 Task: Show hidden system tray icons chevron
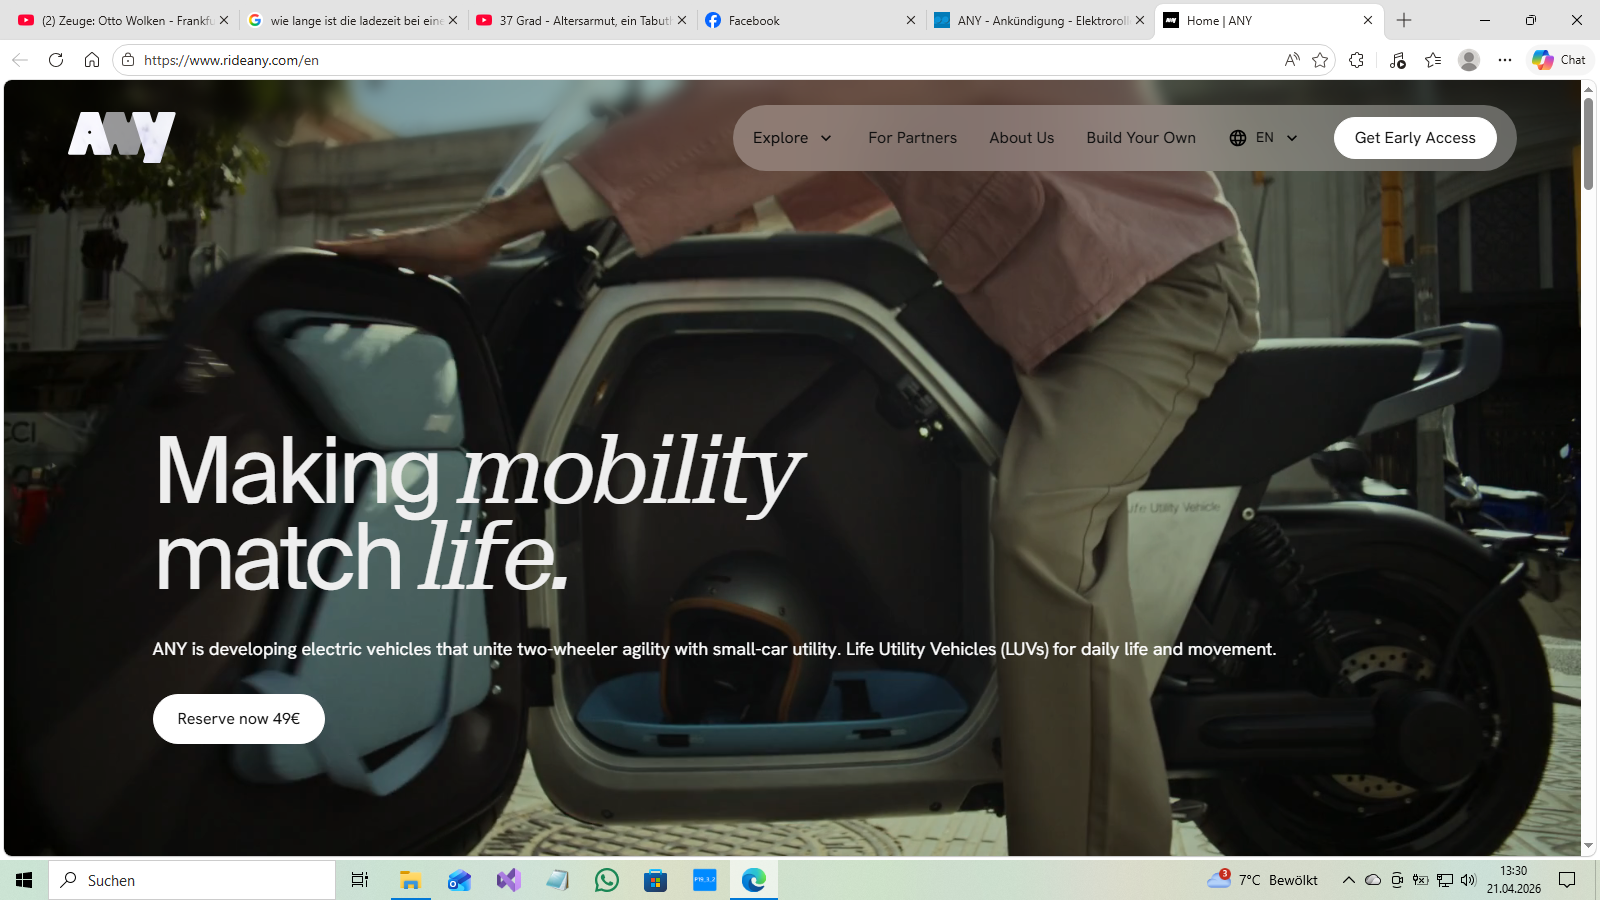pos(1348,880)
